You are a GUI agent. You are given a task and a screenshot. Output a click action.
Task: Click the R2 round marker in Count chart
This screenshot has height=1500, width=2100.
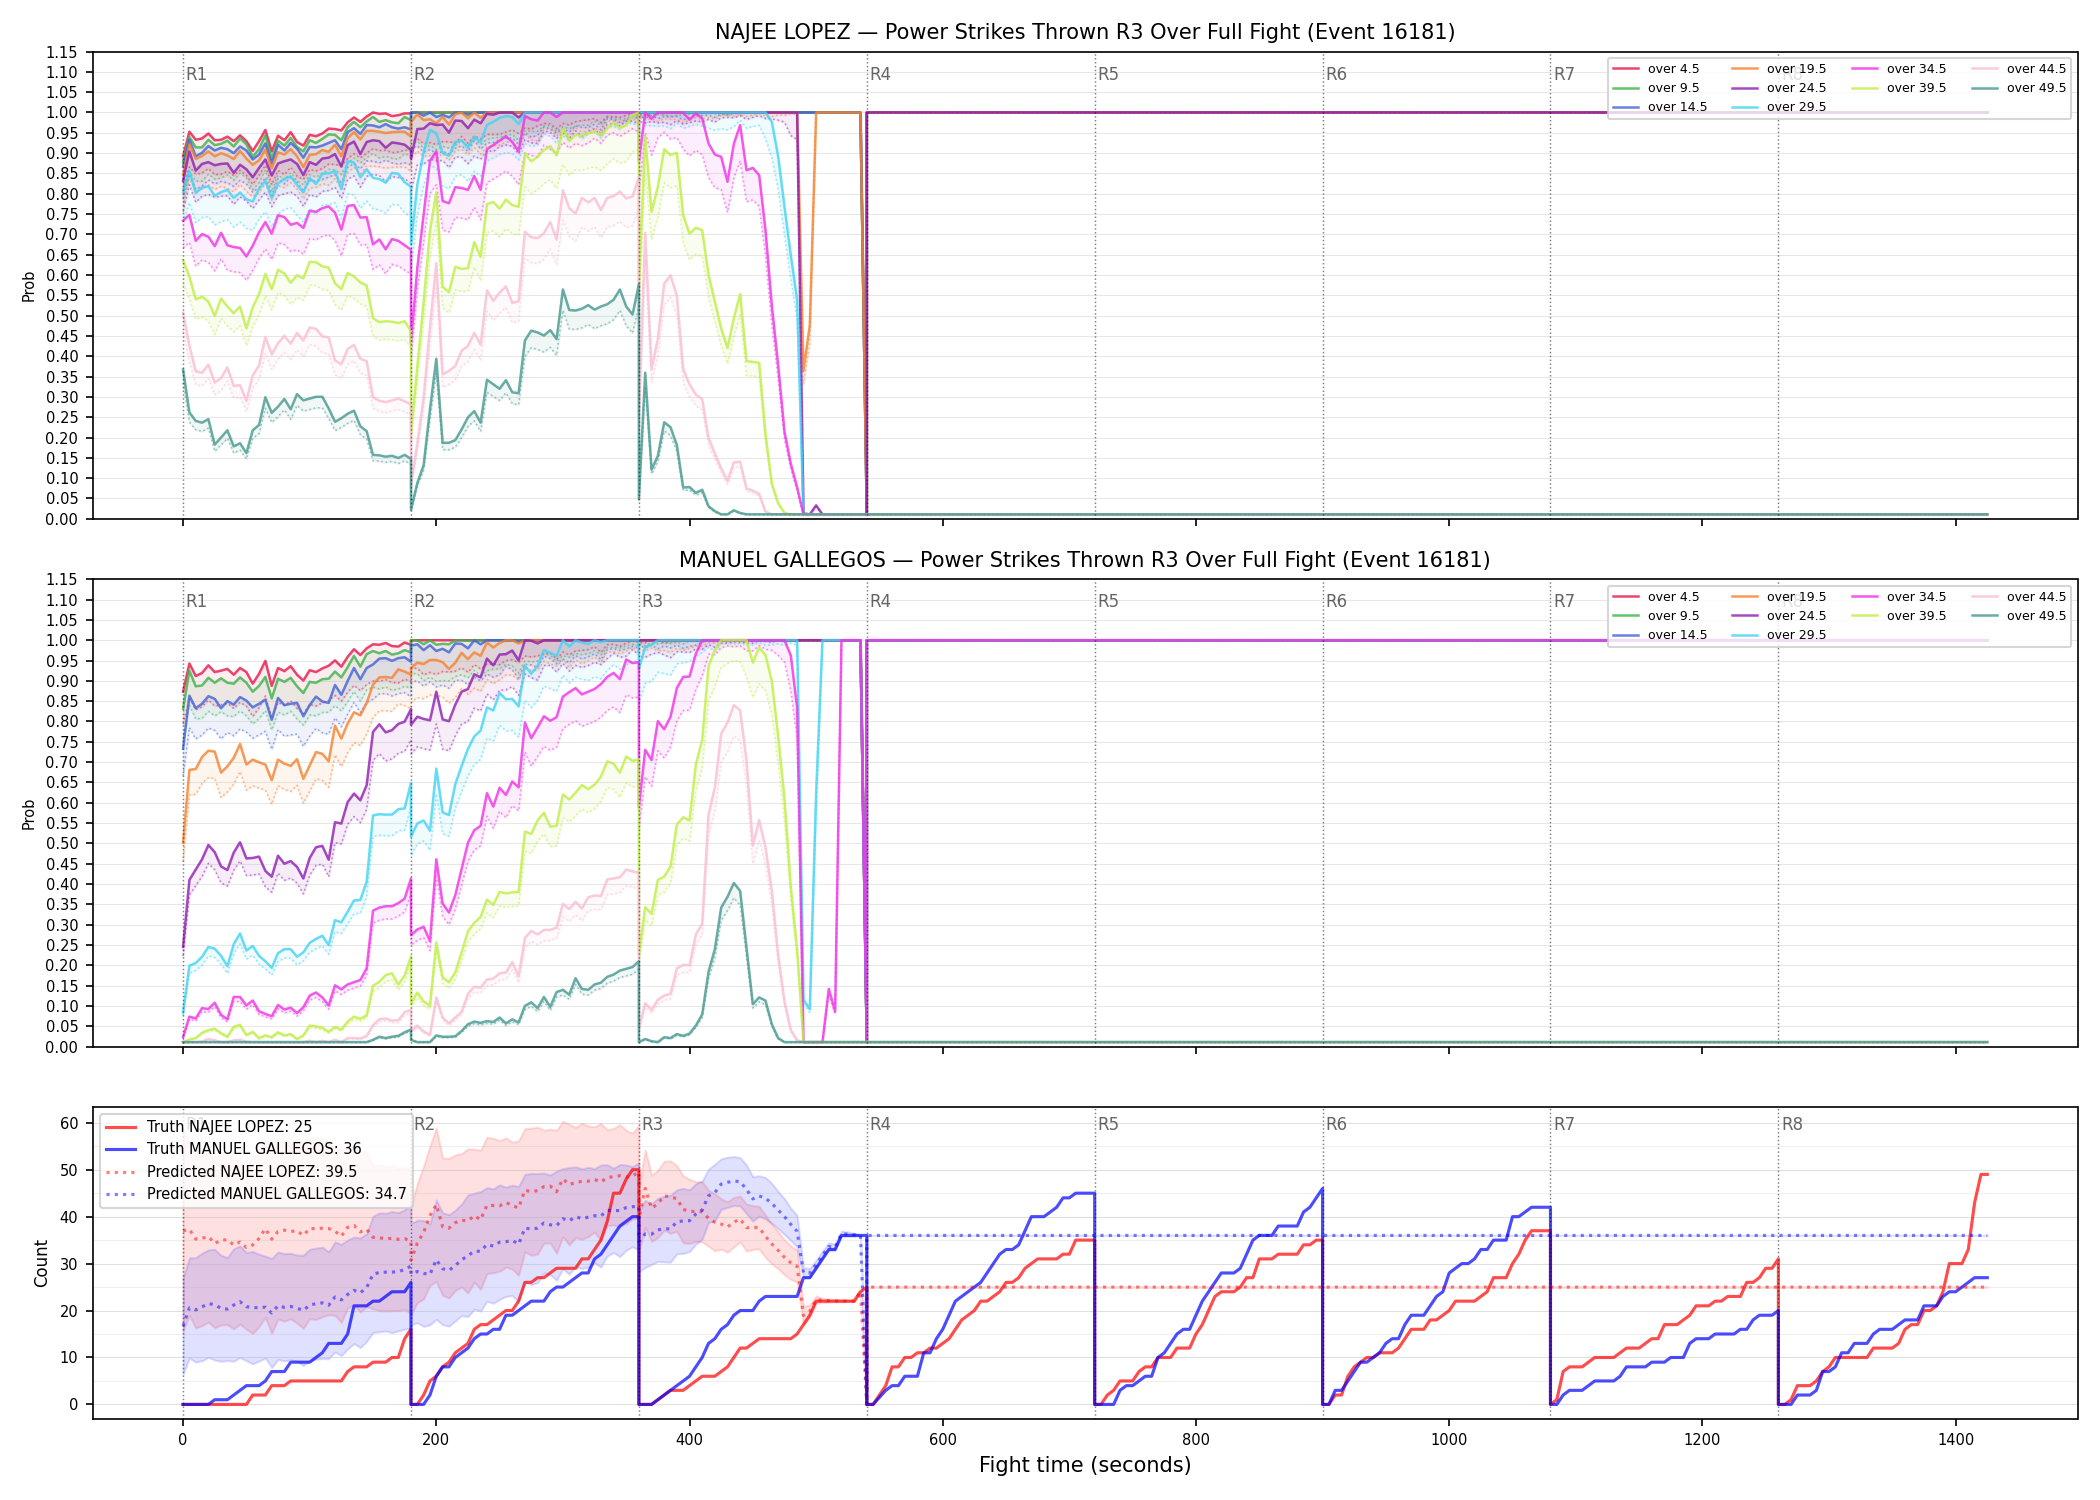click(x=424, y=1124)
